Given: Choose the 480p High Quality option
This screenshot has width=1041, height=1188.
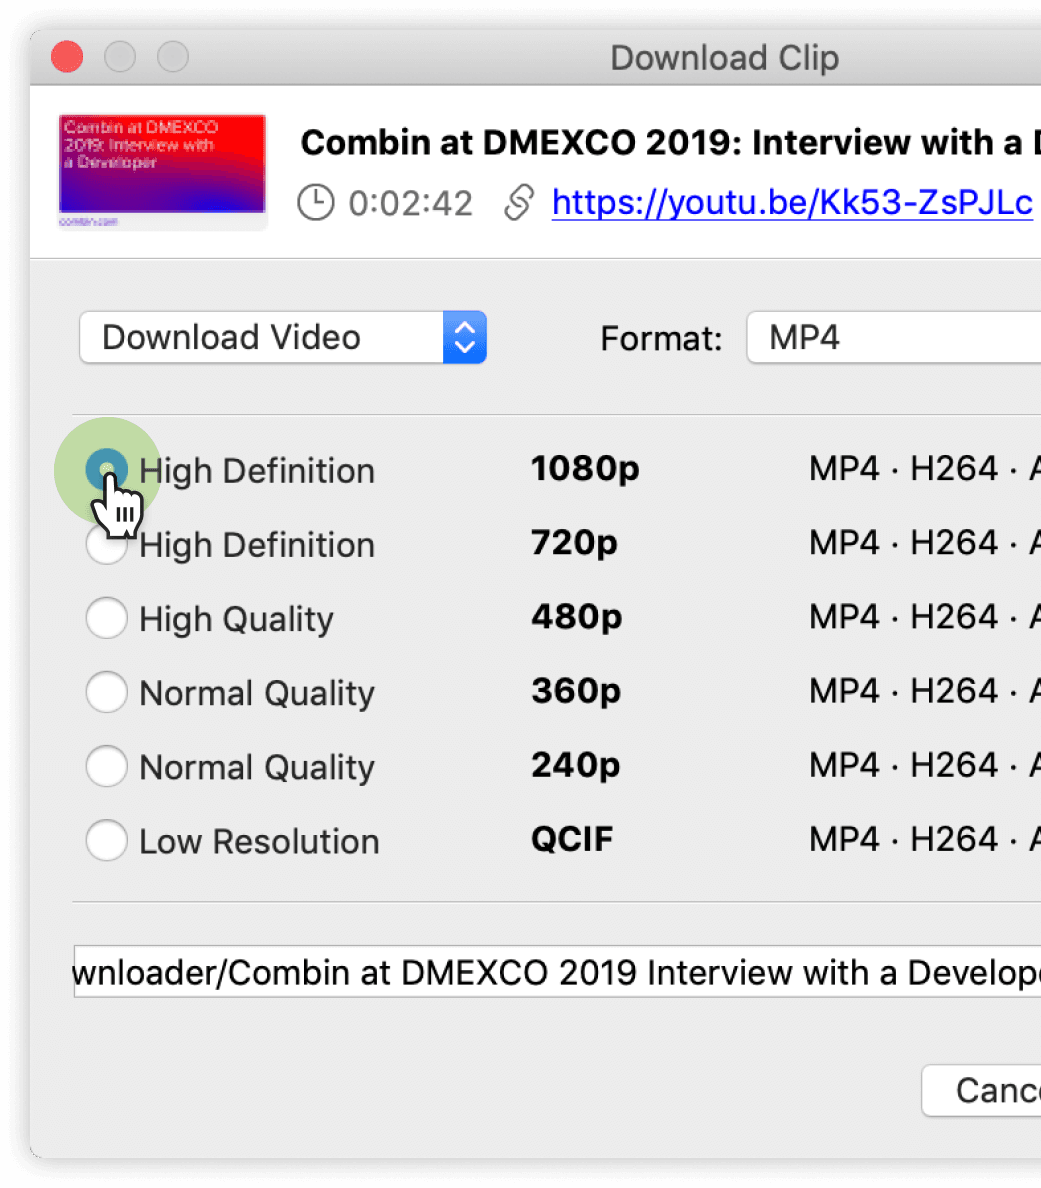Looking at the screenshot, I should [106, 618].
